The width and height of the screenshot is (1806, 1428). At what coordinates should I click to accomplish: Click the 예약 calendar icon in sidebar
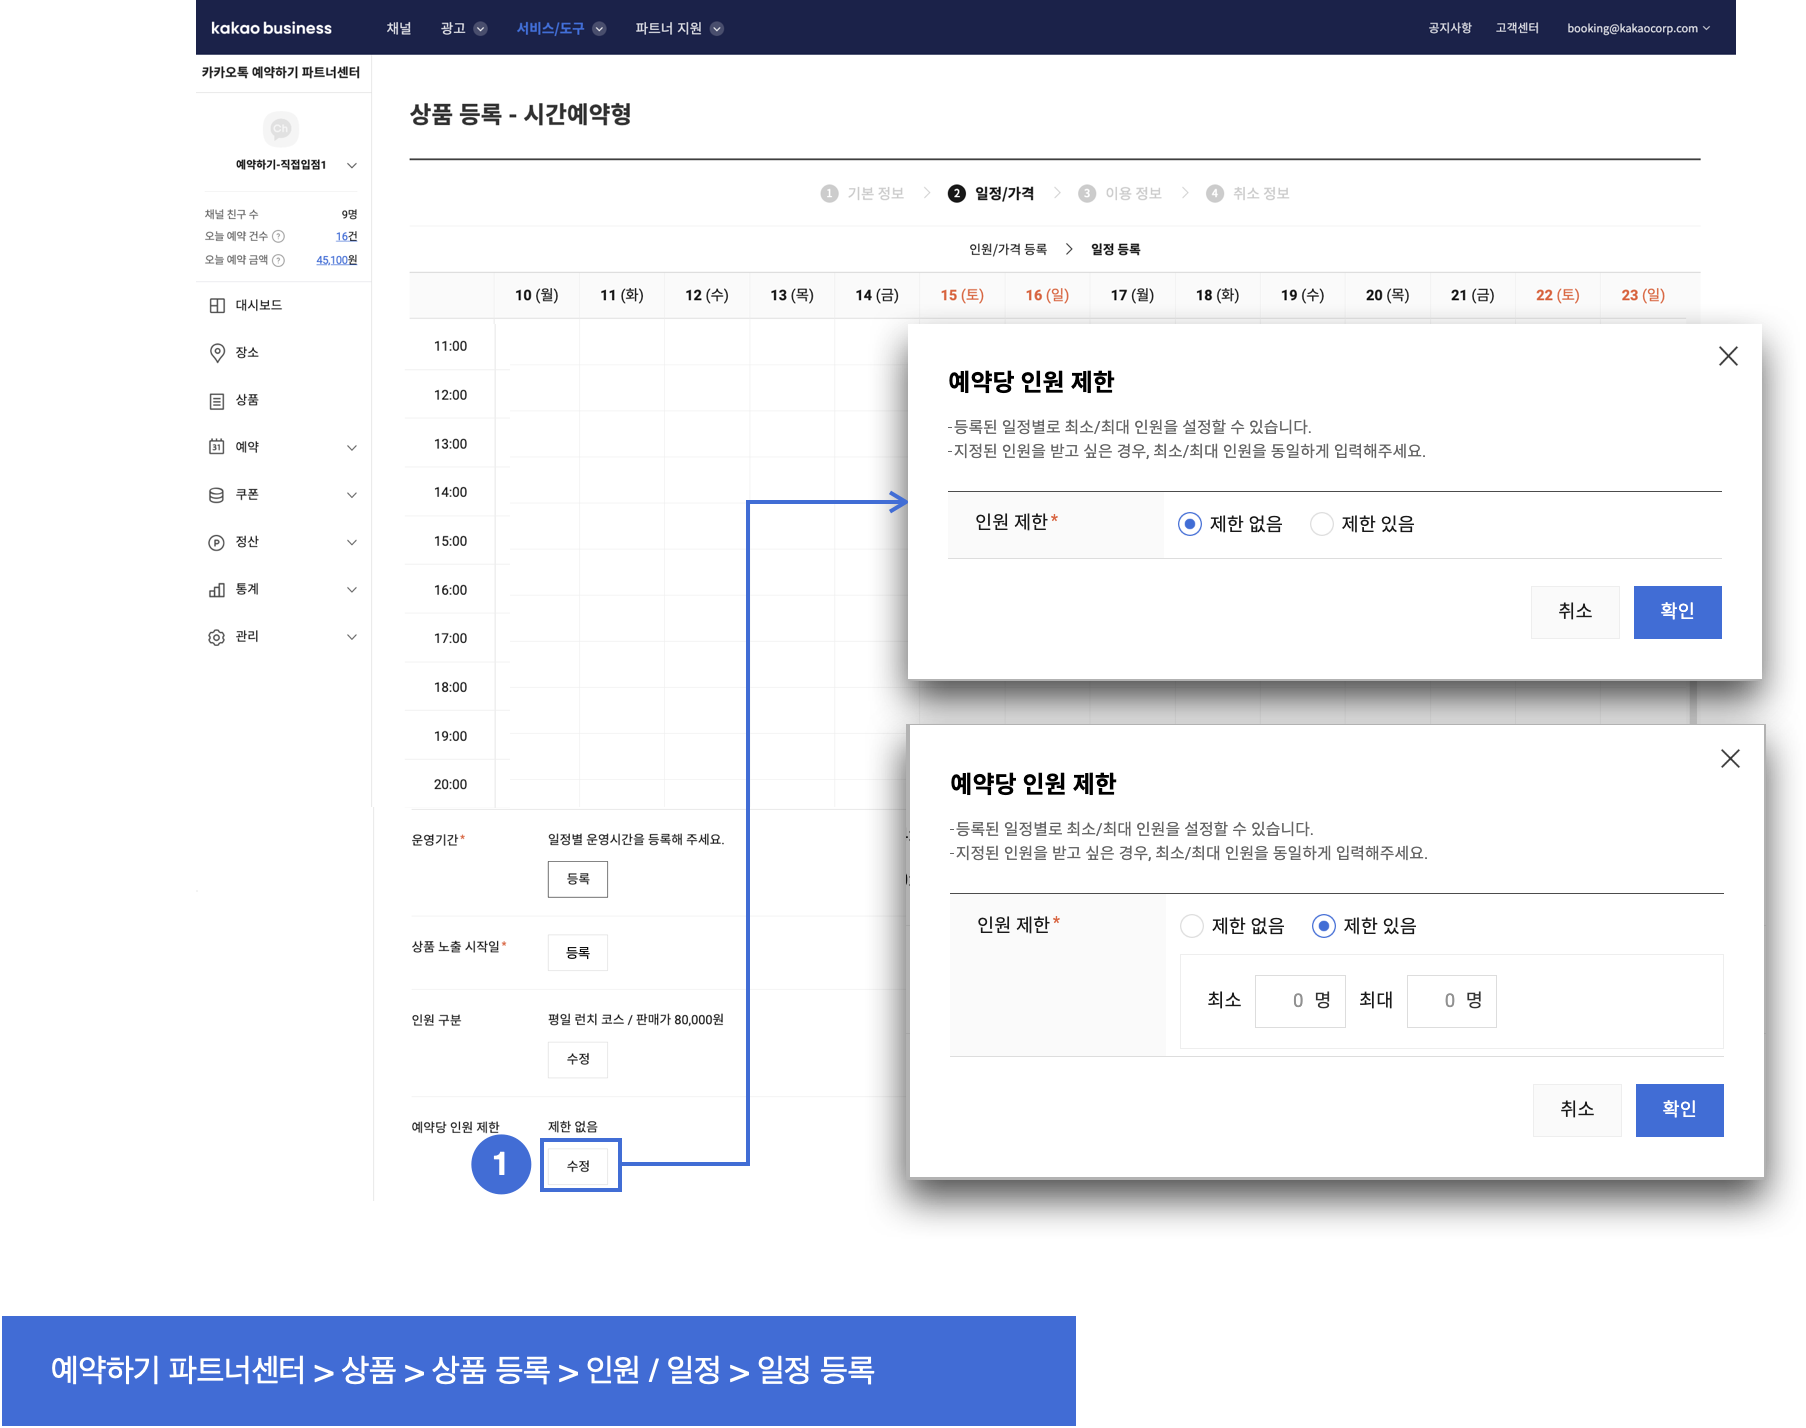click(x=217, y=447)
